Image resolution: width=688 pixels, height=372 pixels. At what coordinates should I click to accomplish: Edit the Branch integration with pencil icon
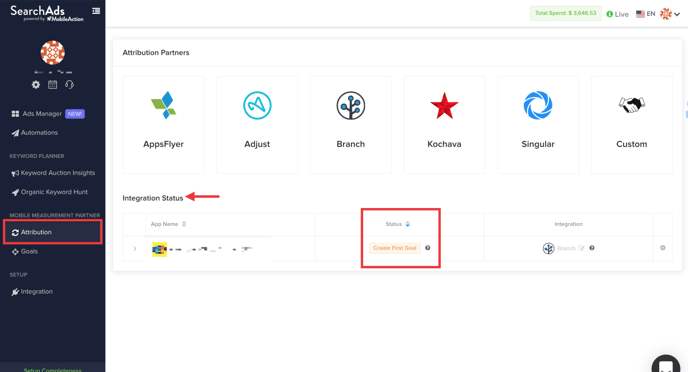(581, 248)
